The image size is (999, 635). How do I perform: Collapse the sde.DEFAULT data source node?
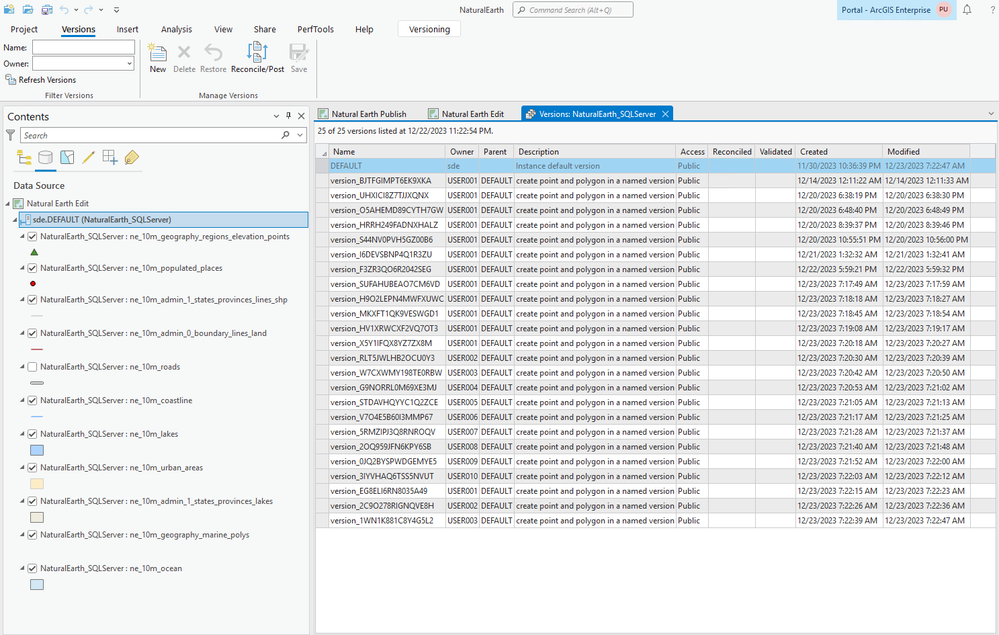pyautogui.click(x=15, y=220)
